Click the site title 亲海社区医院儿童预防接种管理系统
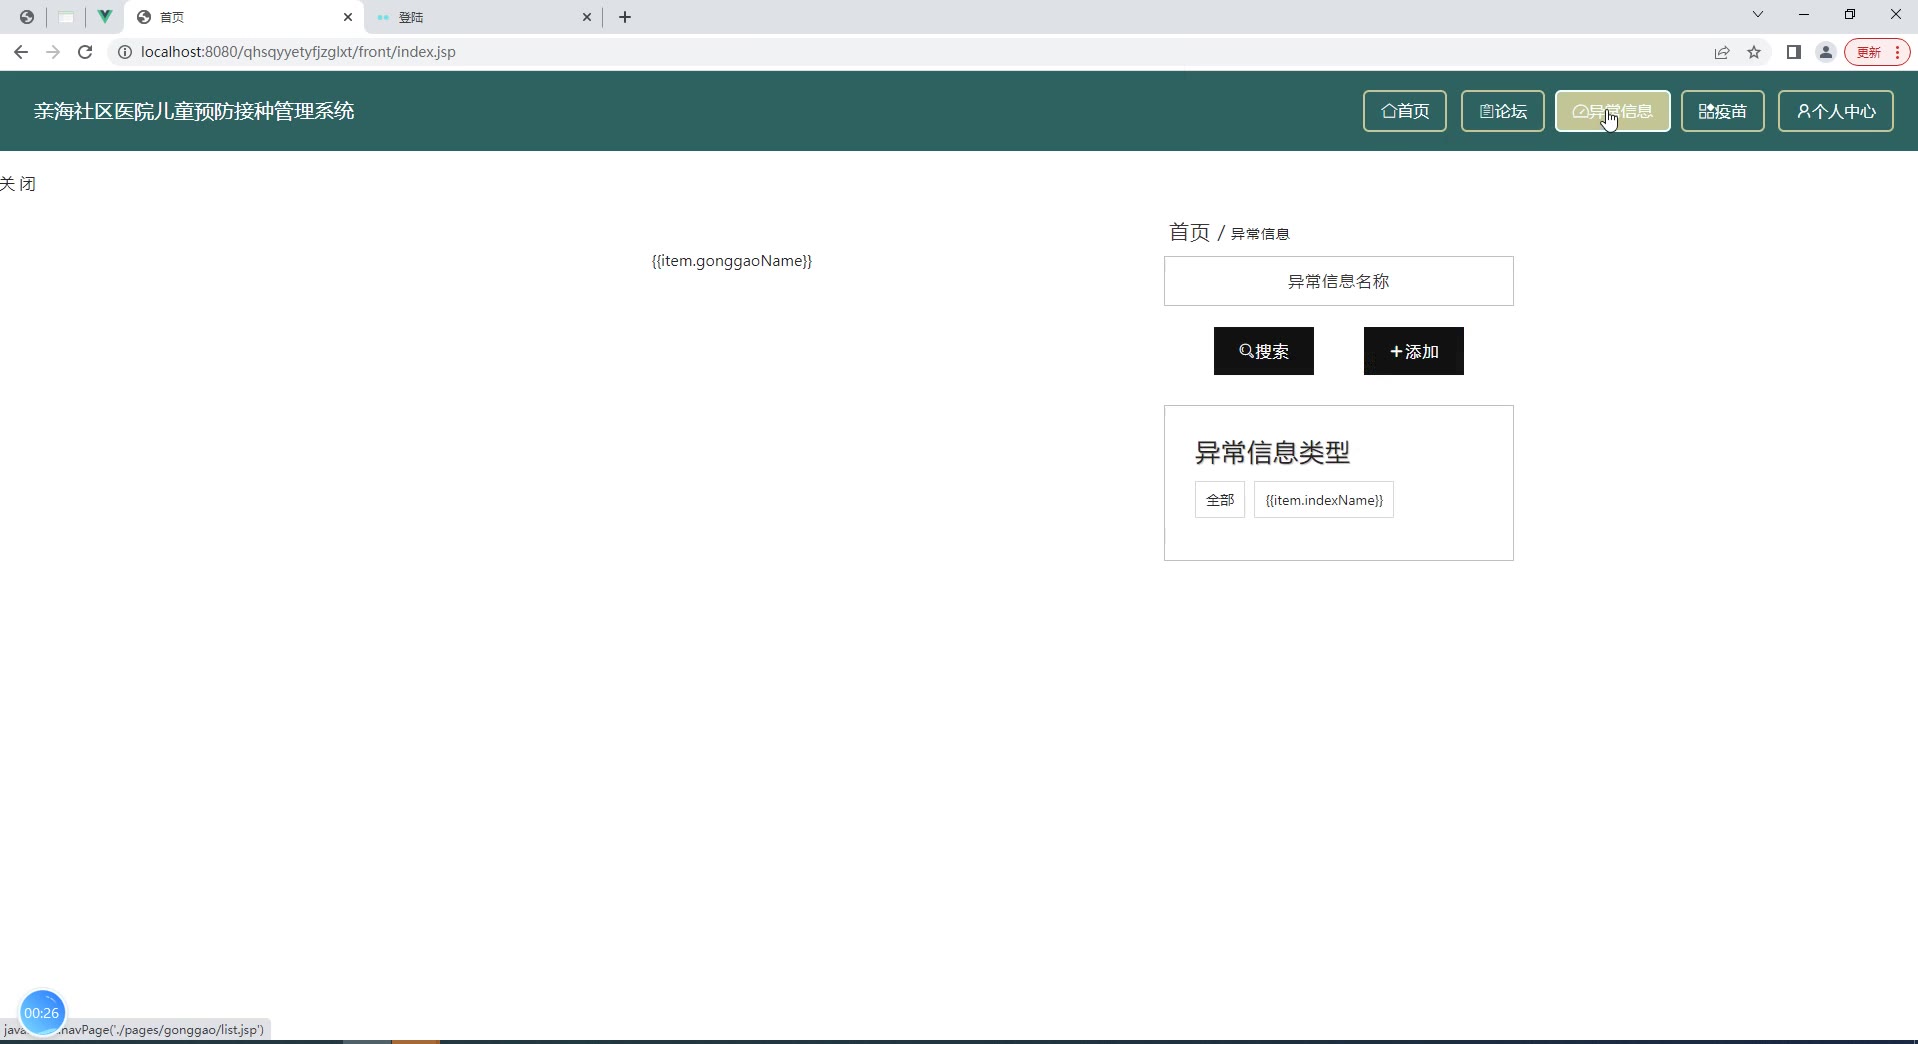Image resolution: width=1918 pixels, height=1044 pixels. 194,111
